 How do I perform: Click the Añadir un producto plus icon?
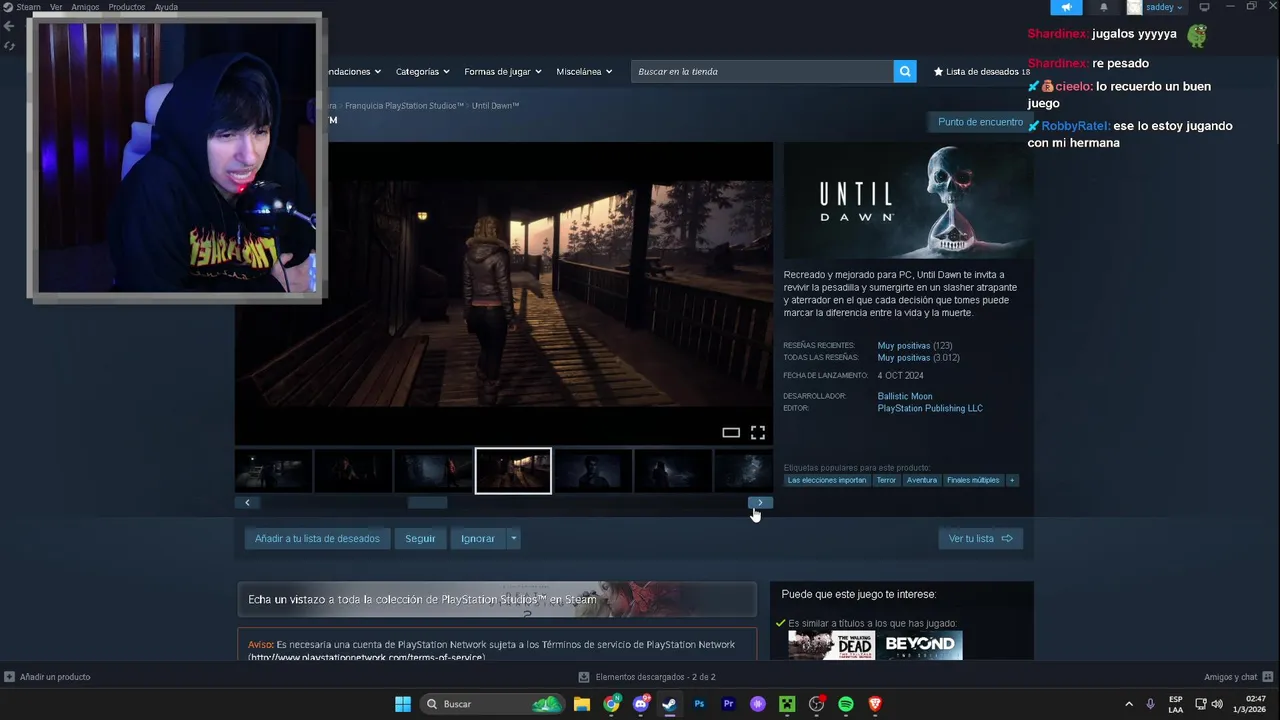tap(9, 677)
